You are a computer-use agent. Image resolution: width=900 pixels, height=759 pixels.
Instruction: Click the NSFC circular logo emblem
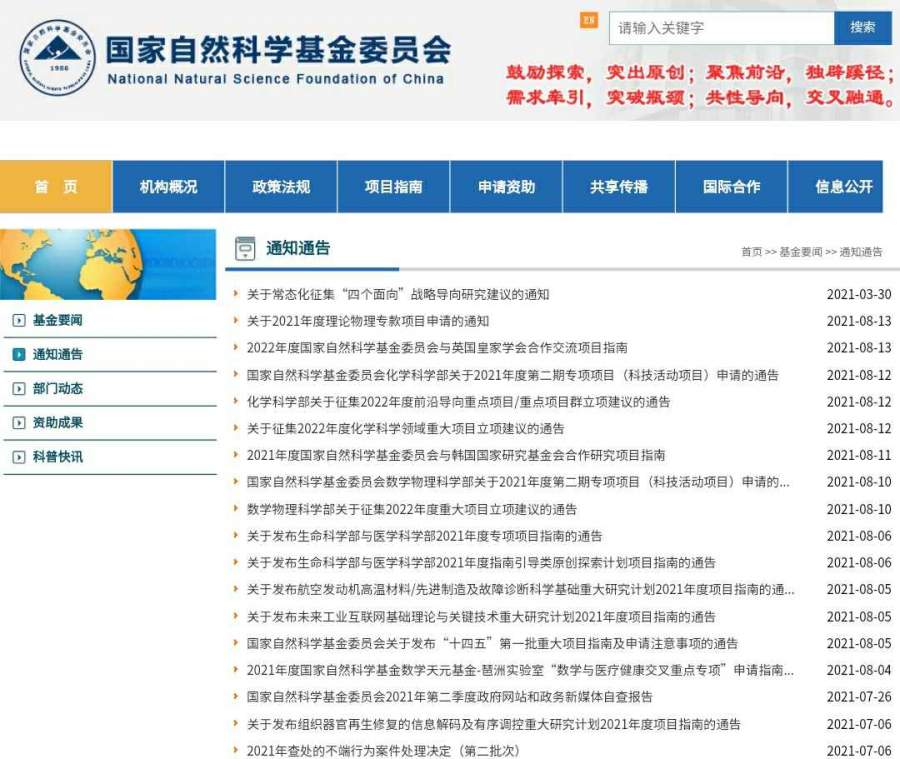click(57, 57)
